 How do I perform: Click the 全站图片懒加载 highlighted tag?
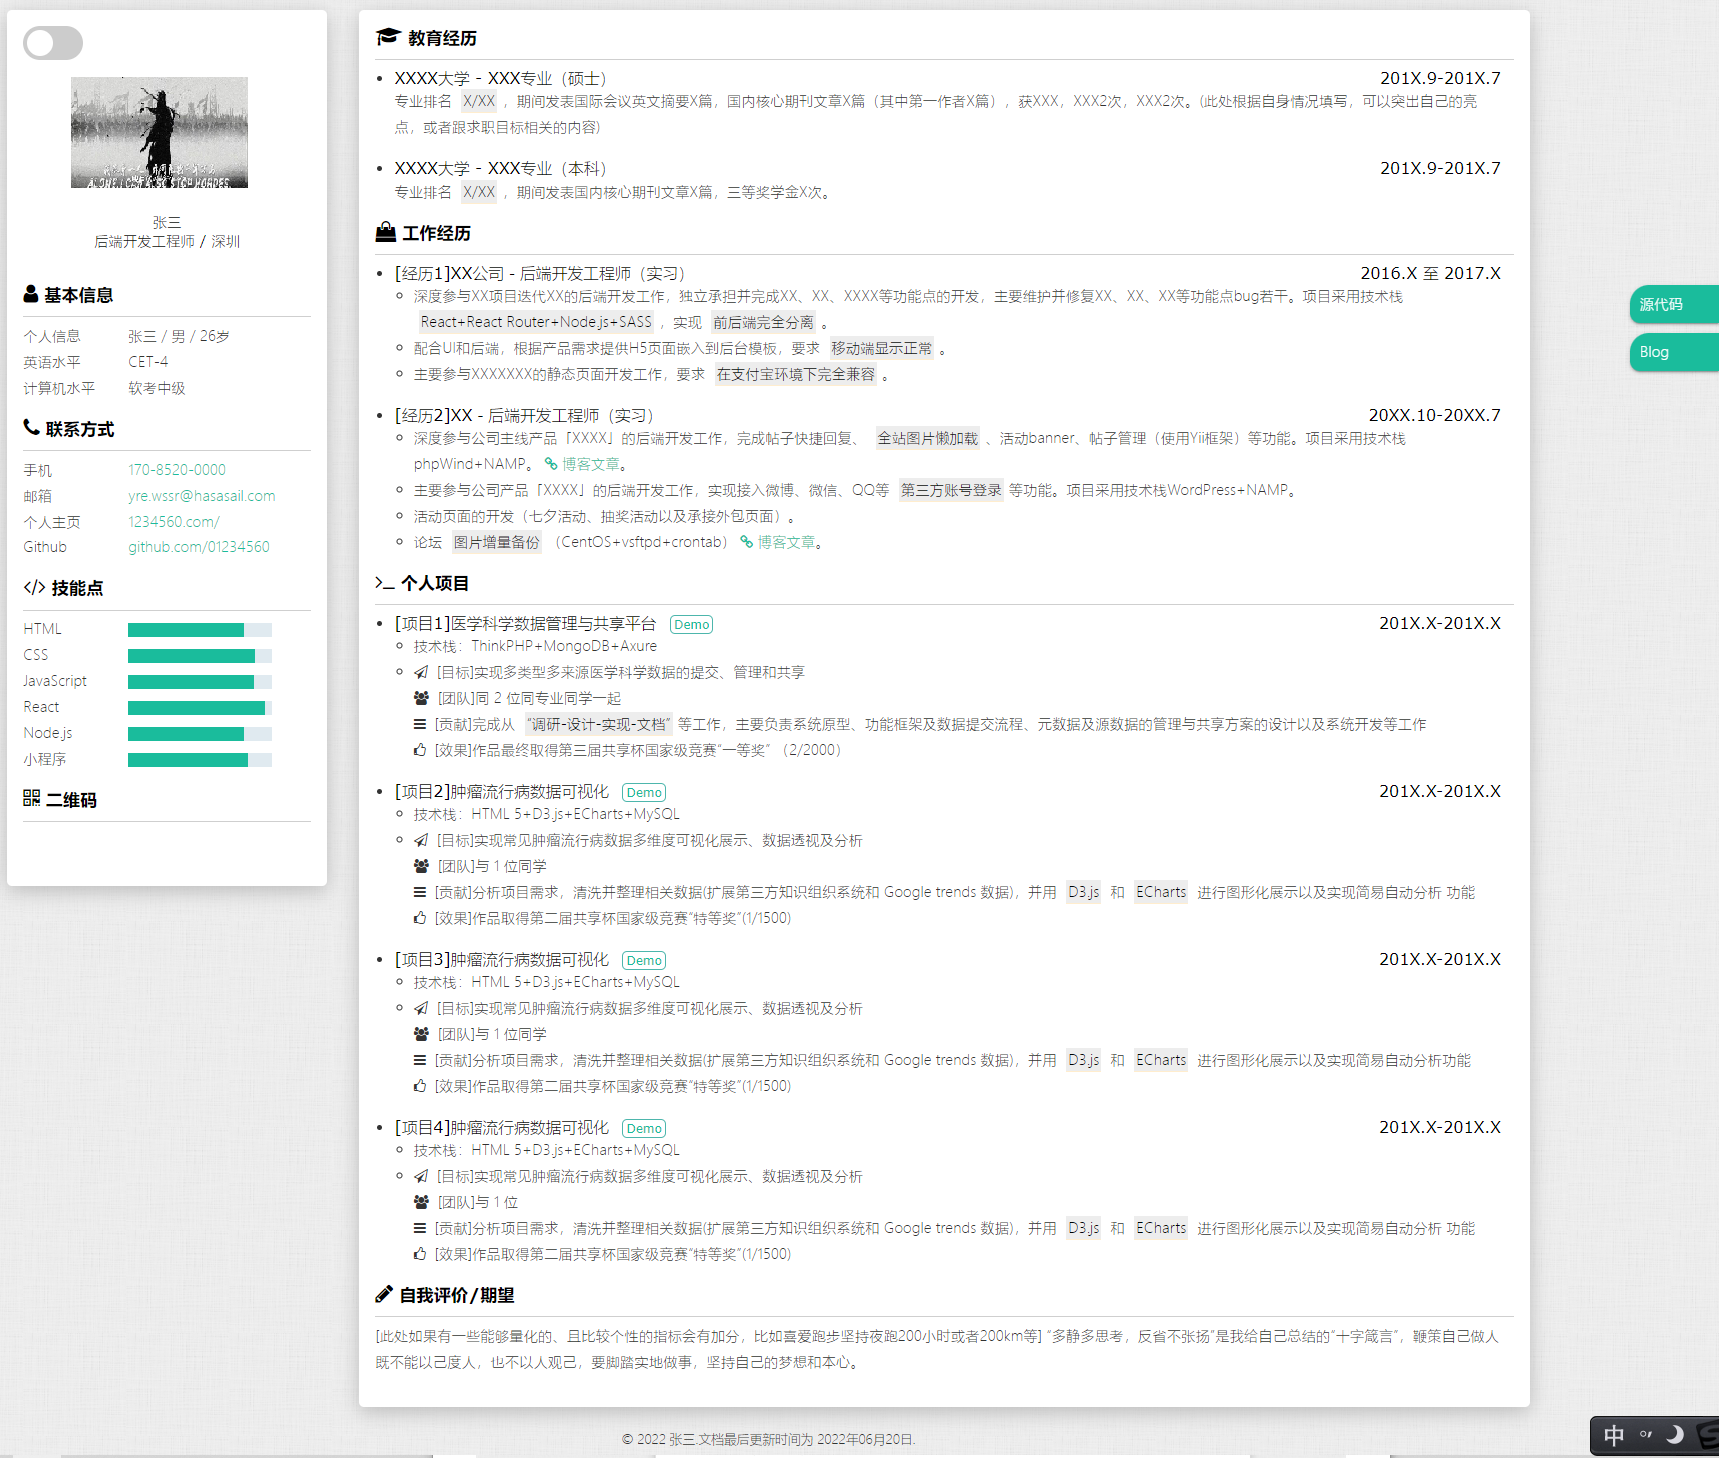(928, 438)
